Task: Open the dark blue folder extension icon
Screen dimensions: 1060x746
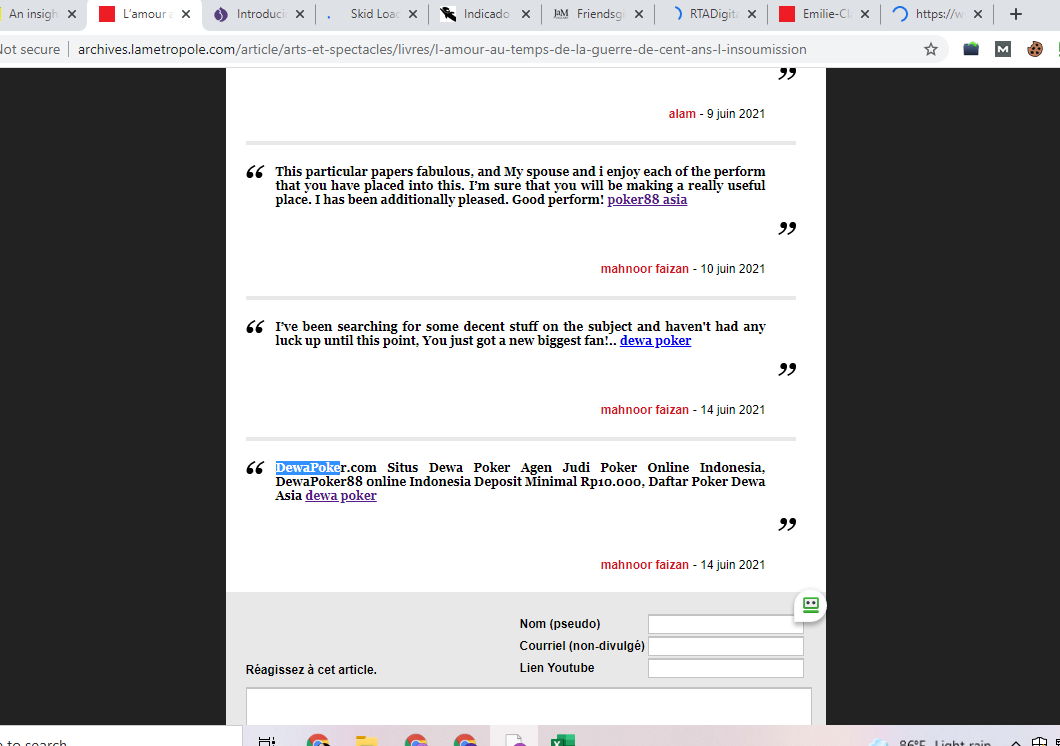Action: point(970,49)
